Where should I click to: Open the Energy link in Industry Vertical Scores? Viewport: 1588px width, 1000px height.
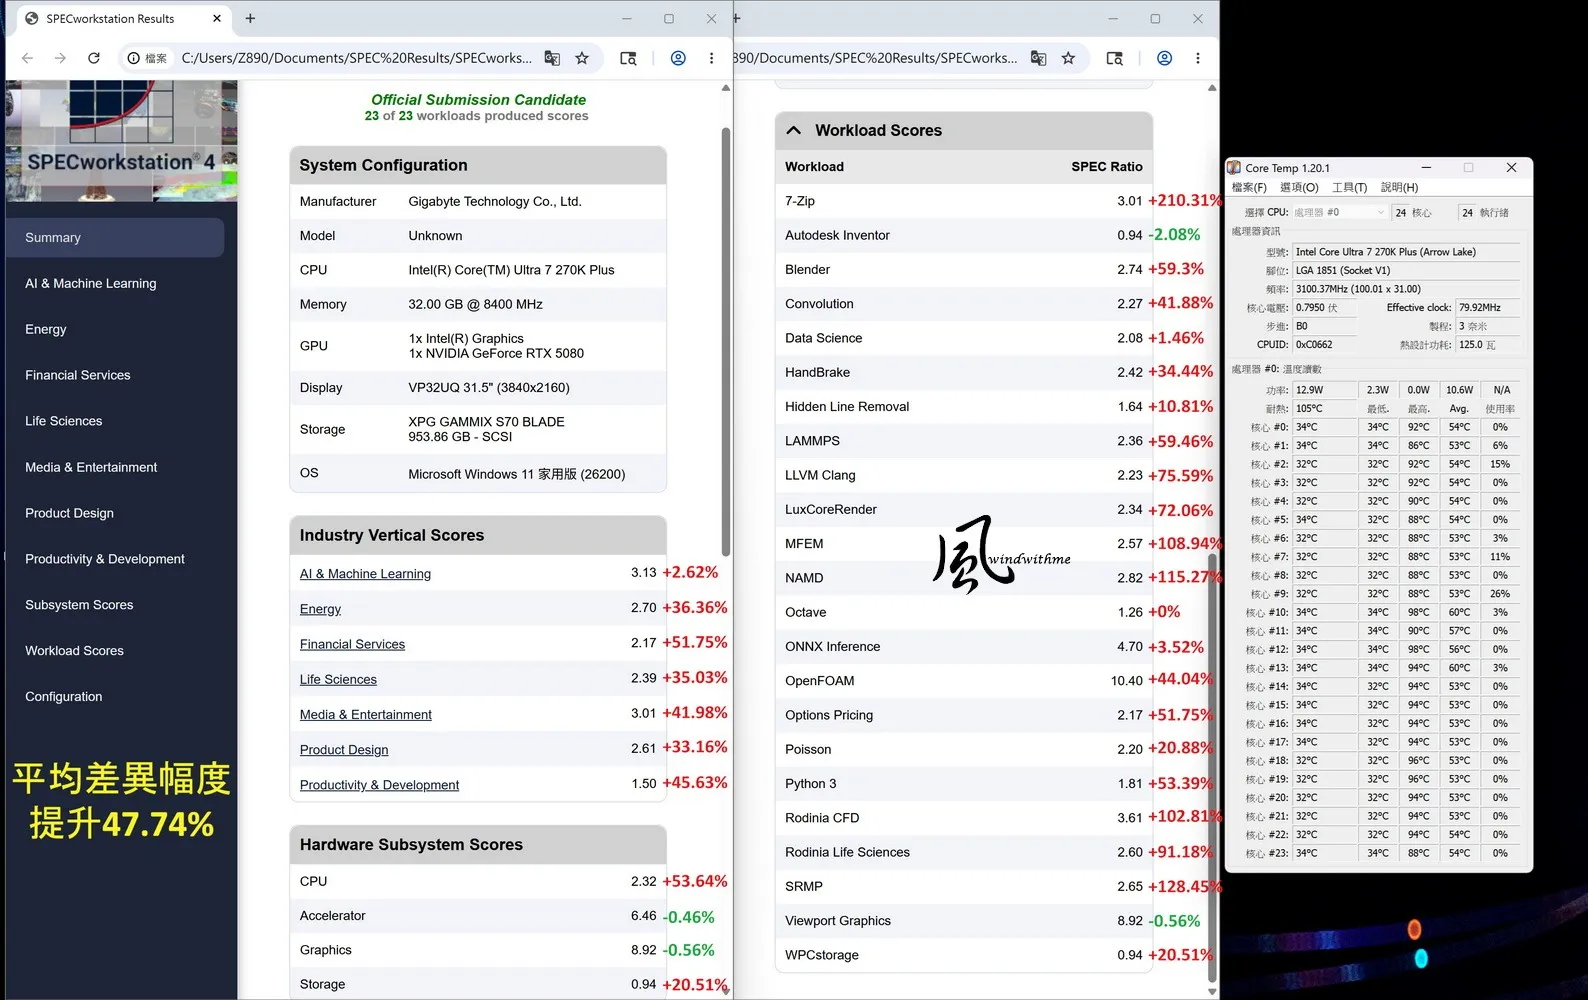pos(320,609)
